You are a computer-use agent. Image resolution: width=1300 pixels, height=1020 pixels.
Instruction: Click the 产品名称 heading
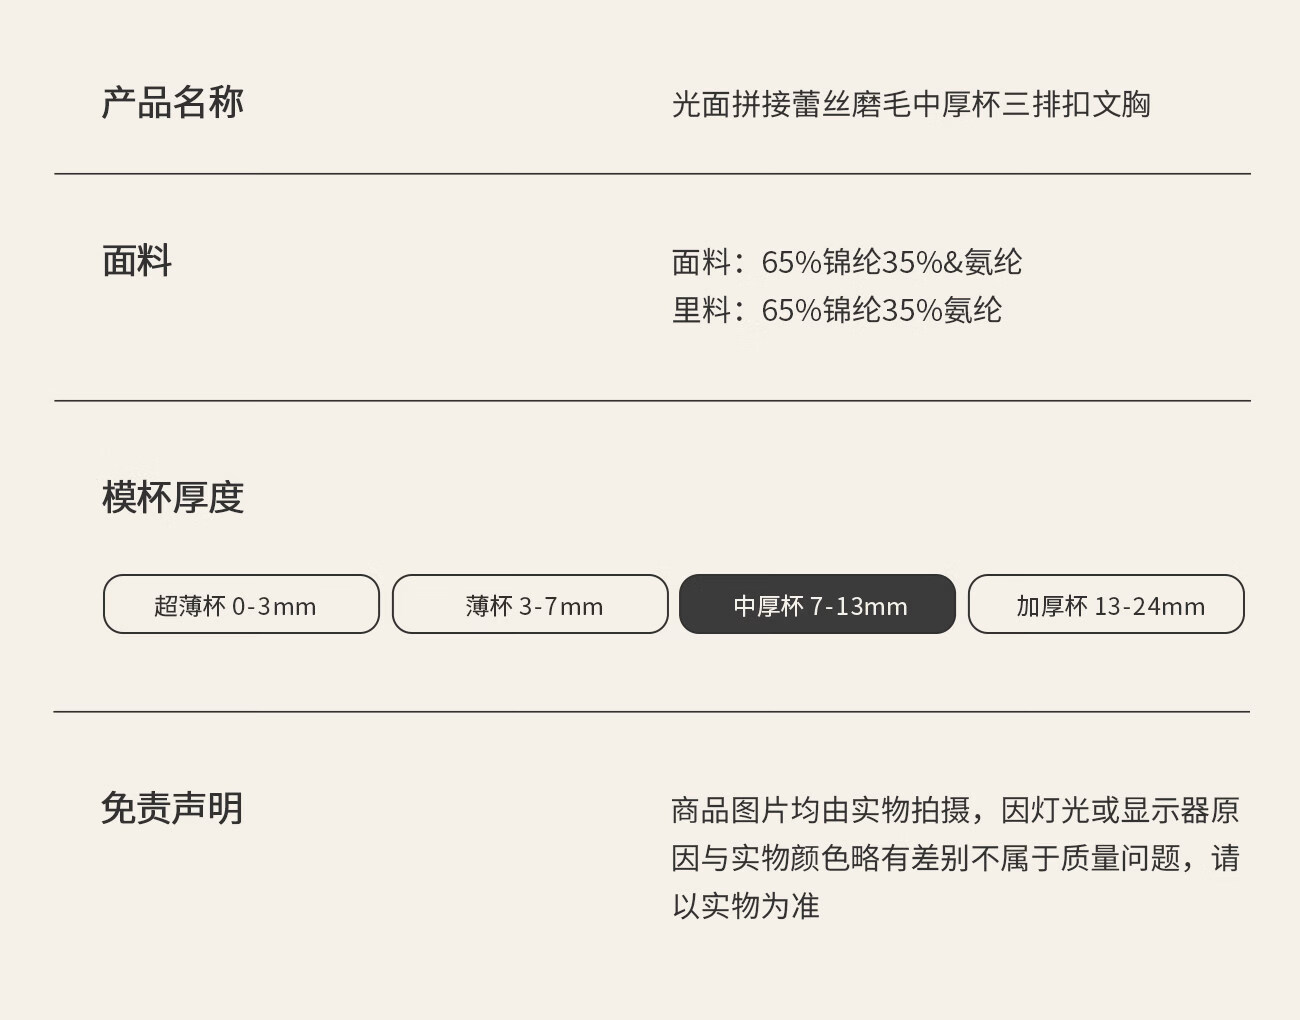(x=172, y=103)
